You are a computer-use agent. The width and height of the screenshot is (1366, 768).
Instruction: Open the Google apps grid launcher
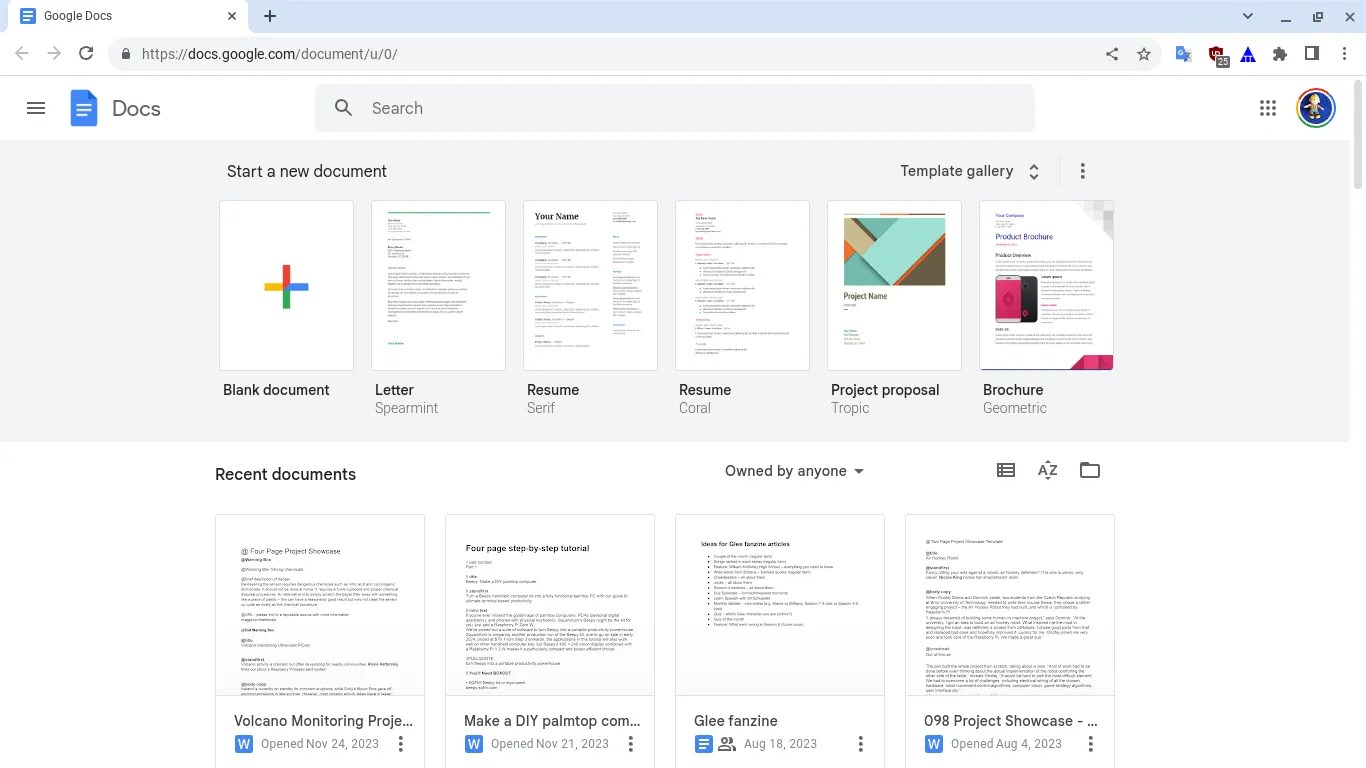(1267, 108)
